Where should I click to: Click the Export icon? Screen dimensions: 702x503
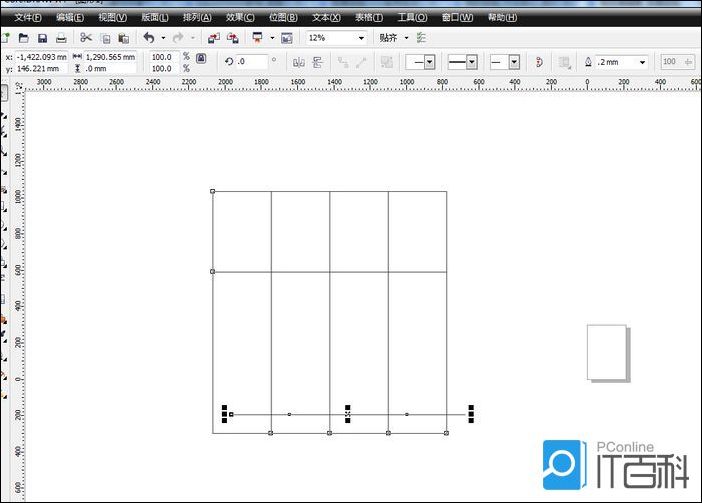click(x=233, y=38)
